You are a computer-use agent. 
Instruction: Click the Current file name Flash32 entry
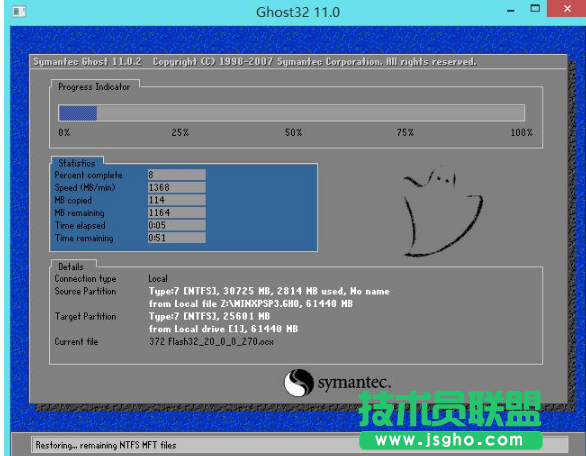tap(211, 342)
